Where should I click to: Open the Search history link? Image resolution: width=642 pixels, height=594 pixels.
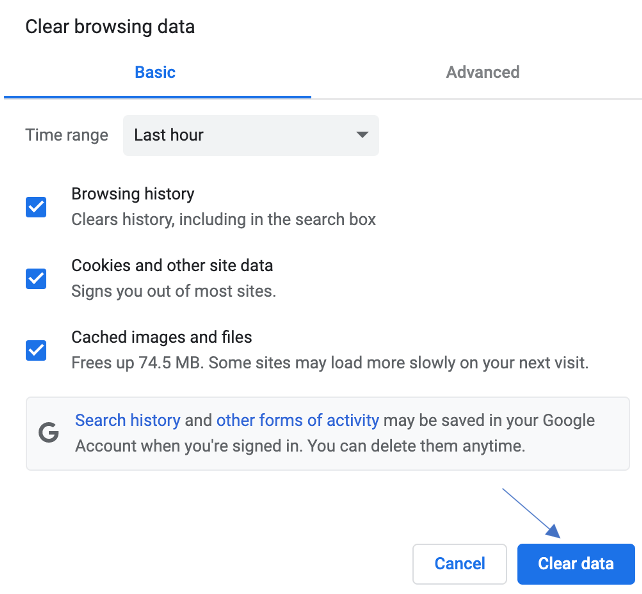tap(128, 420)
